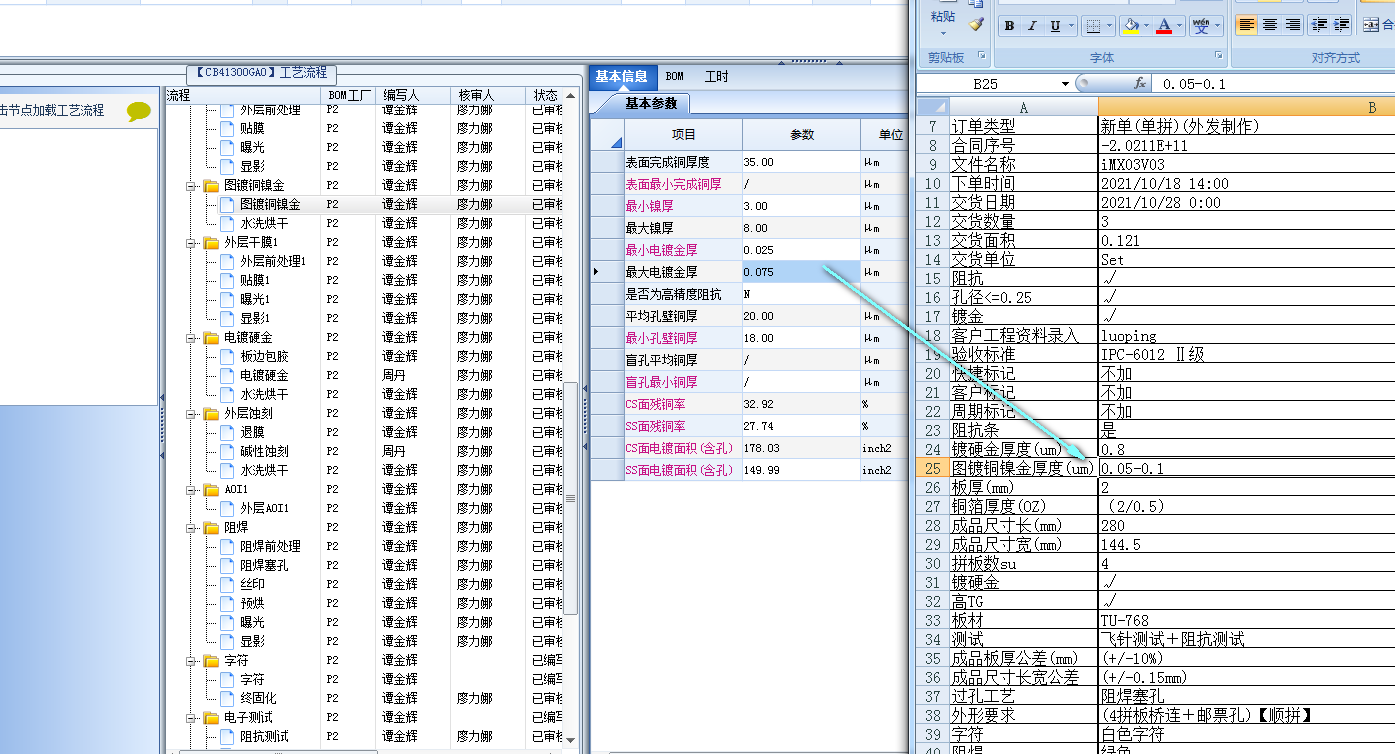Collapse the 外层蚀刻 tree group
The height and width of the screenshot is (754, 1395).
191,413
